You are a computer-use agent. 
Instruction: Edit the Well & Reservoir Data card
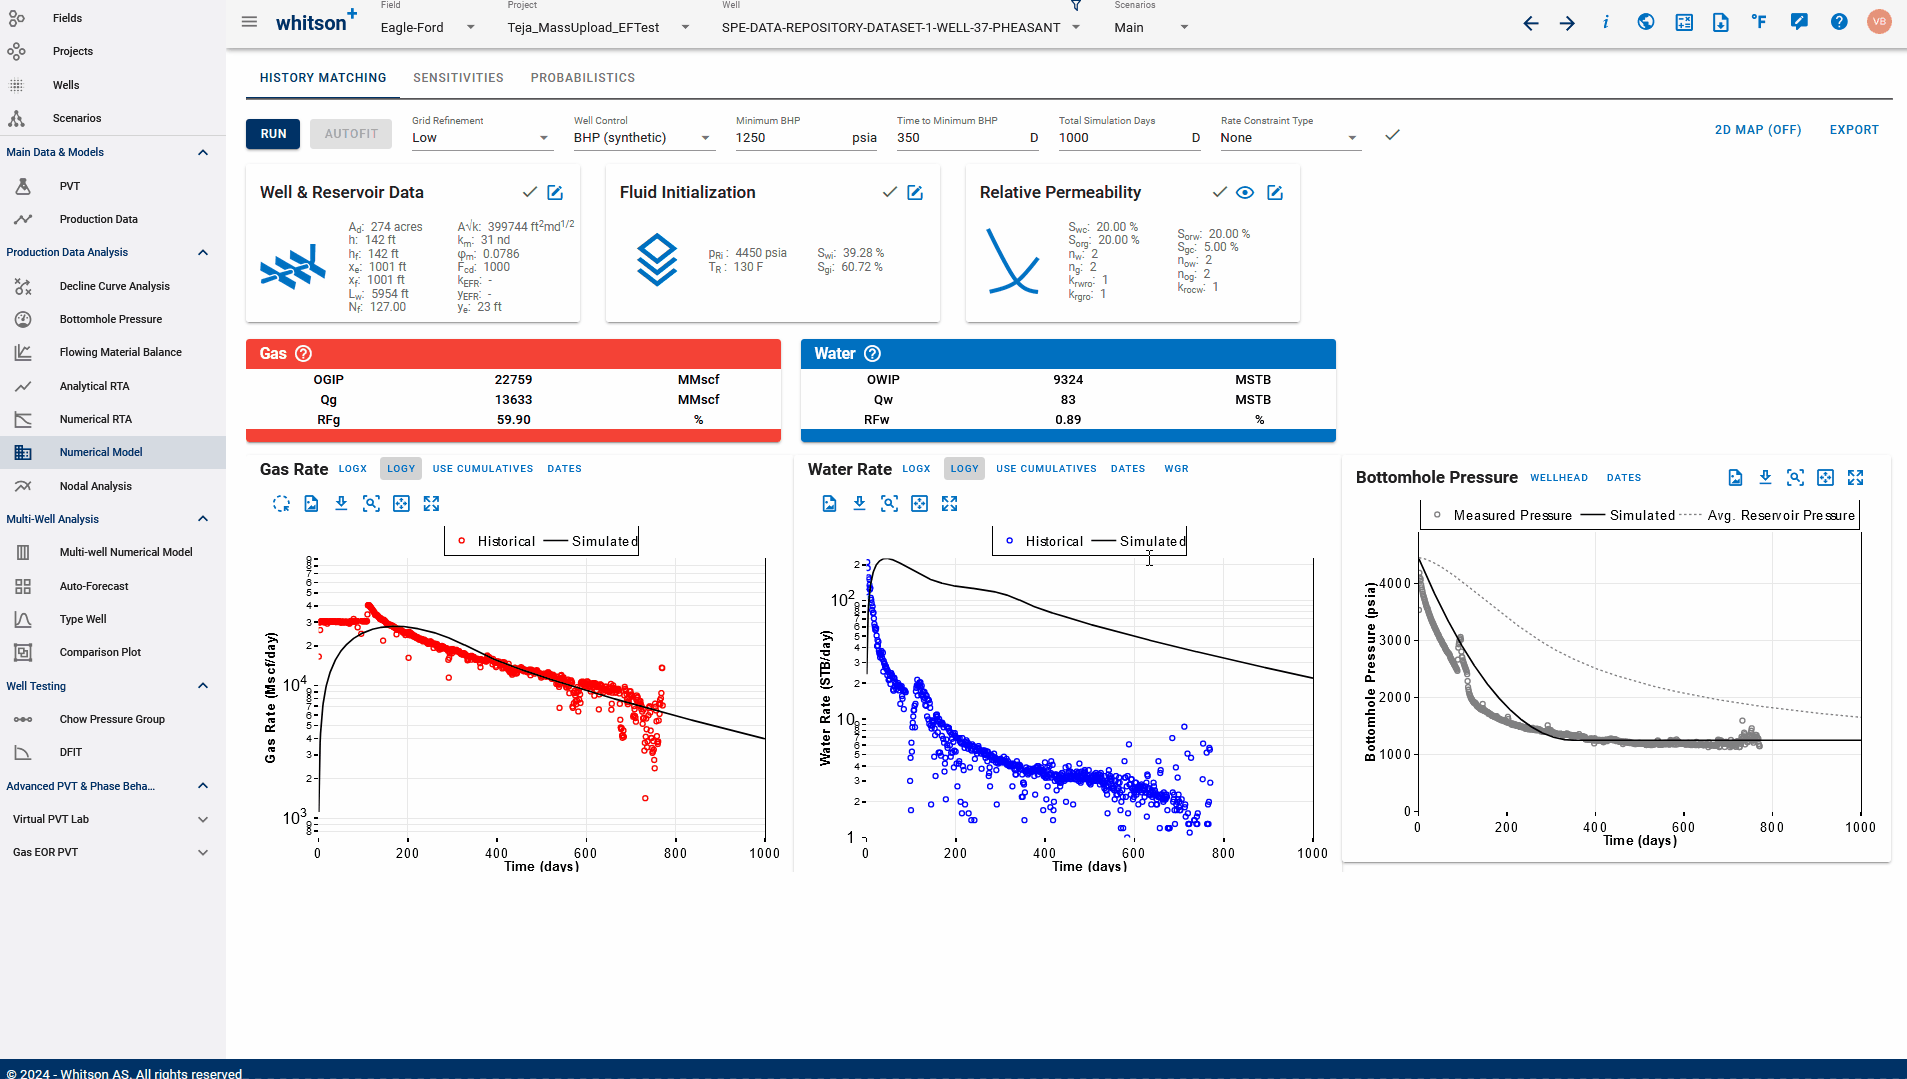[555, 192]
